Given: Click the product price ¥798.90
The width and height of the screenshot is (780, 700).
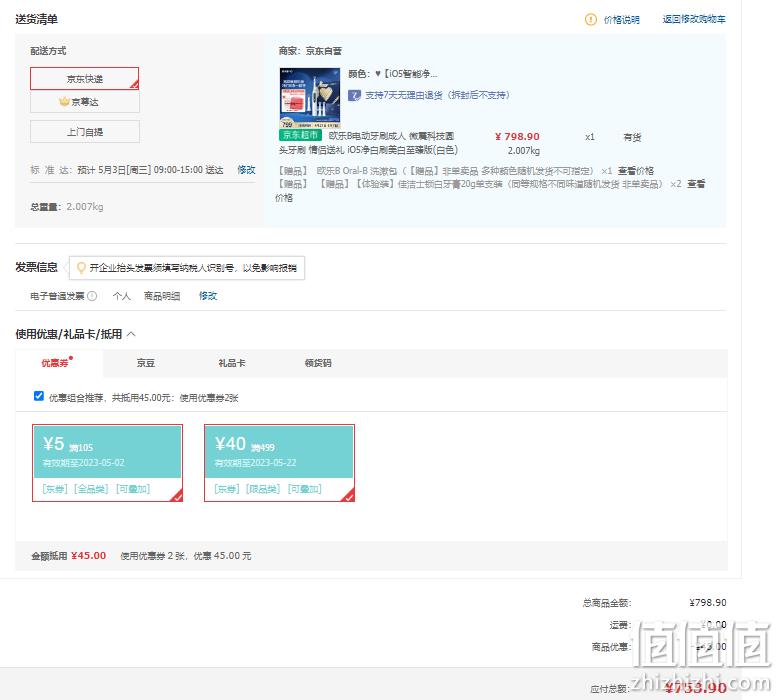Looking at the screenshot, I should tap(517, 136).
